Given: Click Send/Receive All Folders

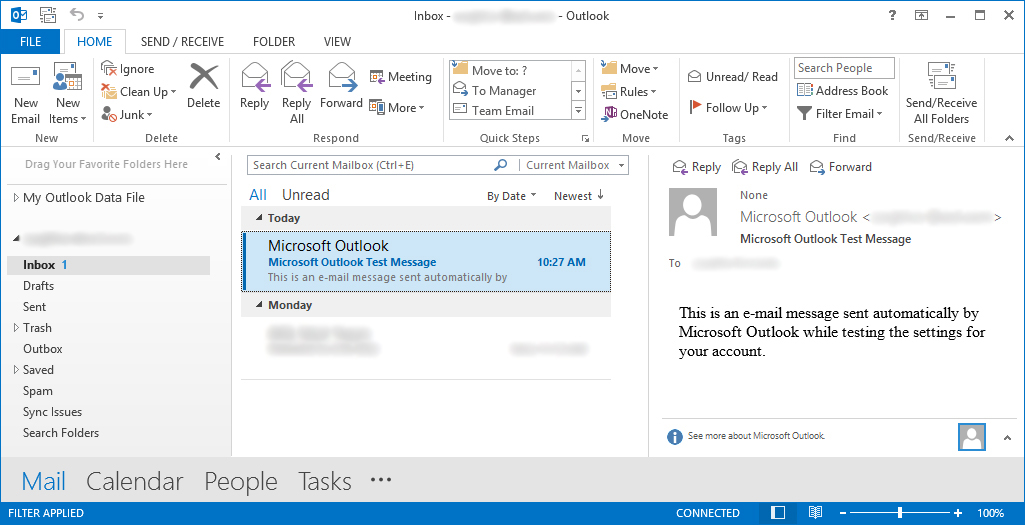Looking at the screenshot, I should pos(941,93).
